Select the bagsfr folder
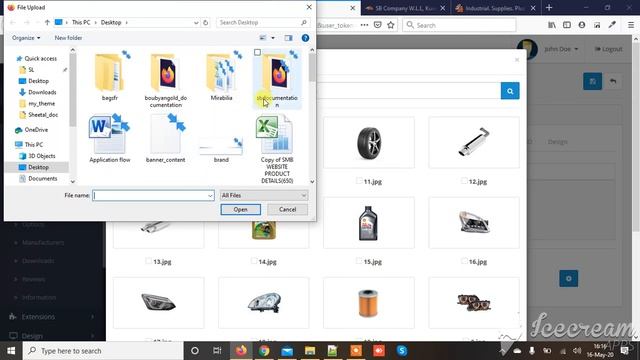The image size is (640, 360). 110,76
